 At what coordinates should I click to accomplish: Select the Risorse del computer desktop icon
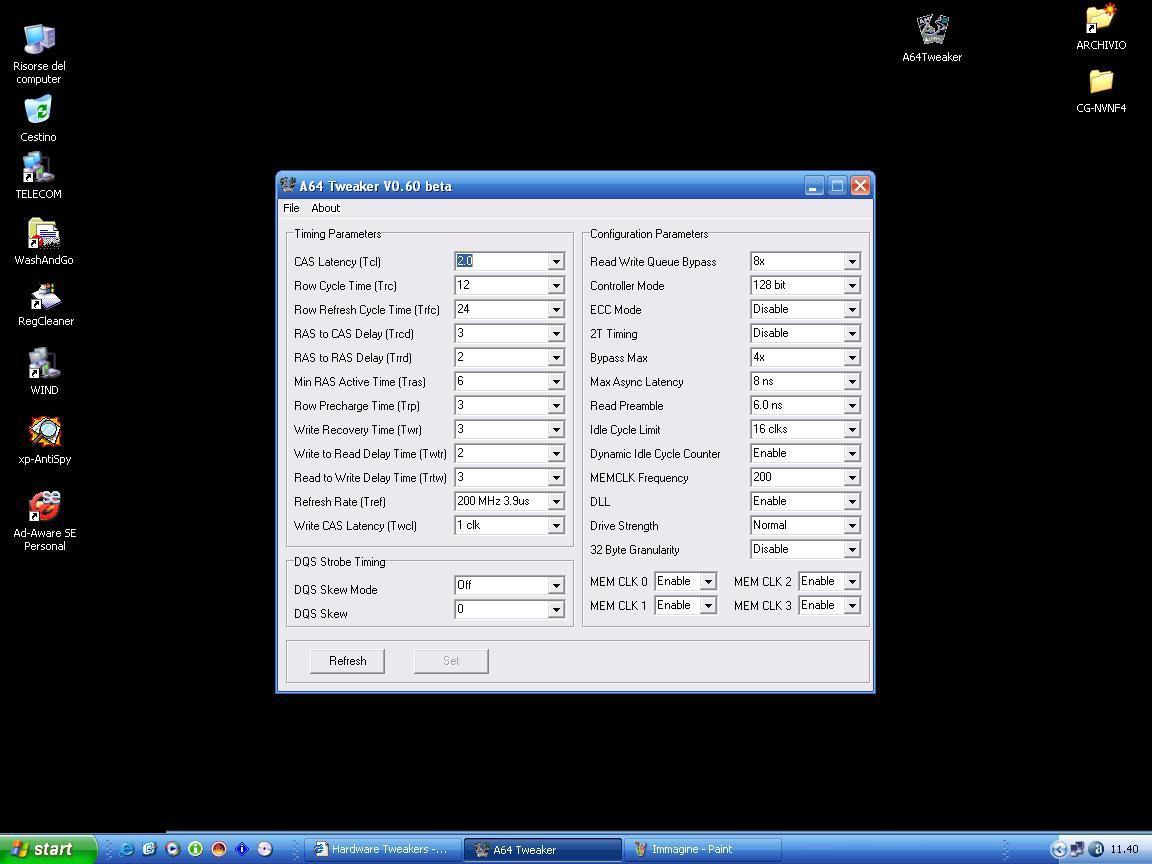(x=39, y=54)
